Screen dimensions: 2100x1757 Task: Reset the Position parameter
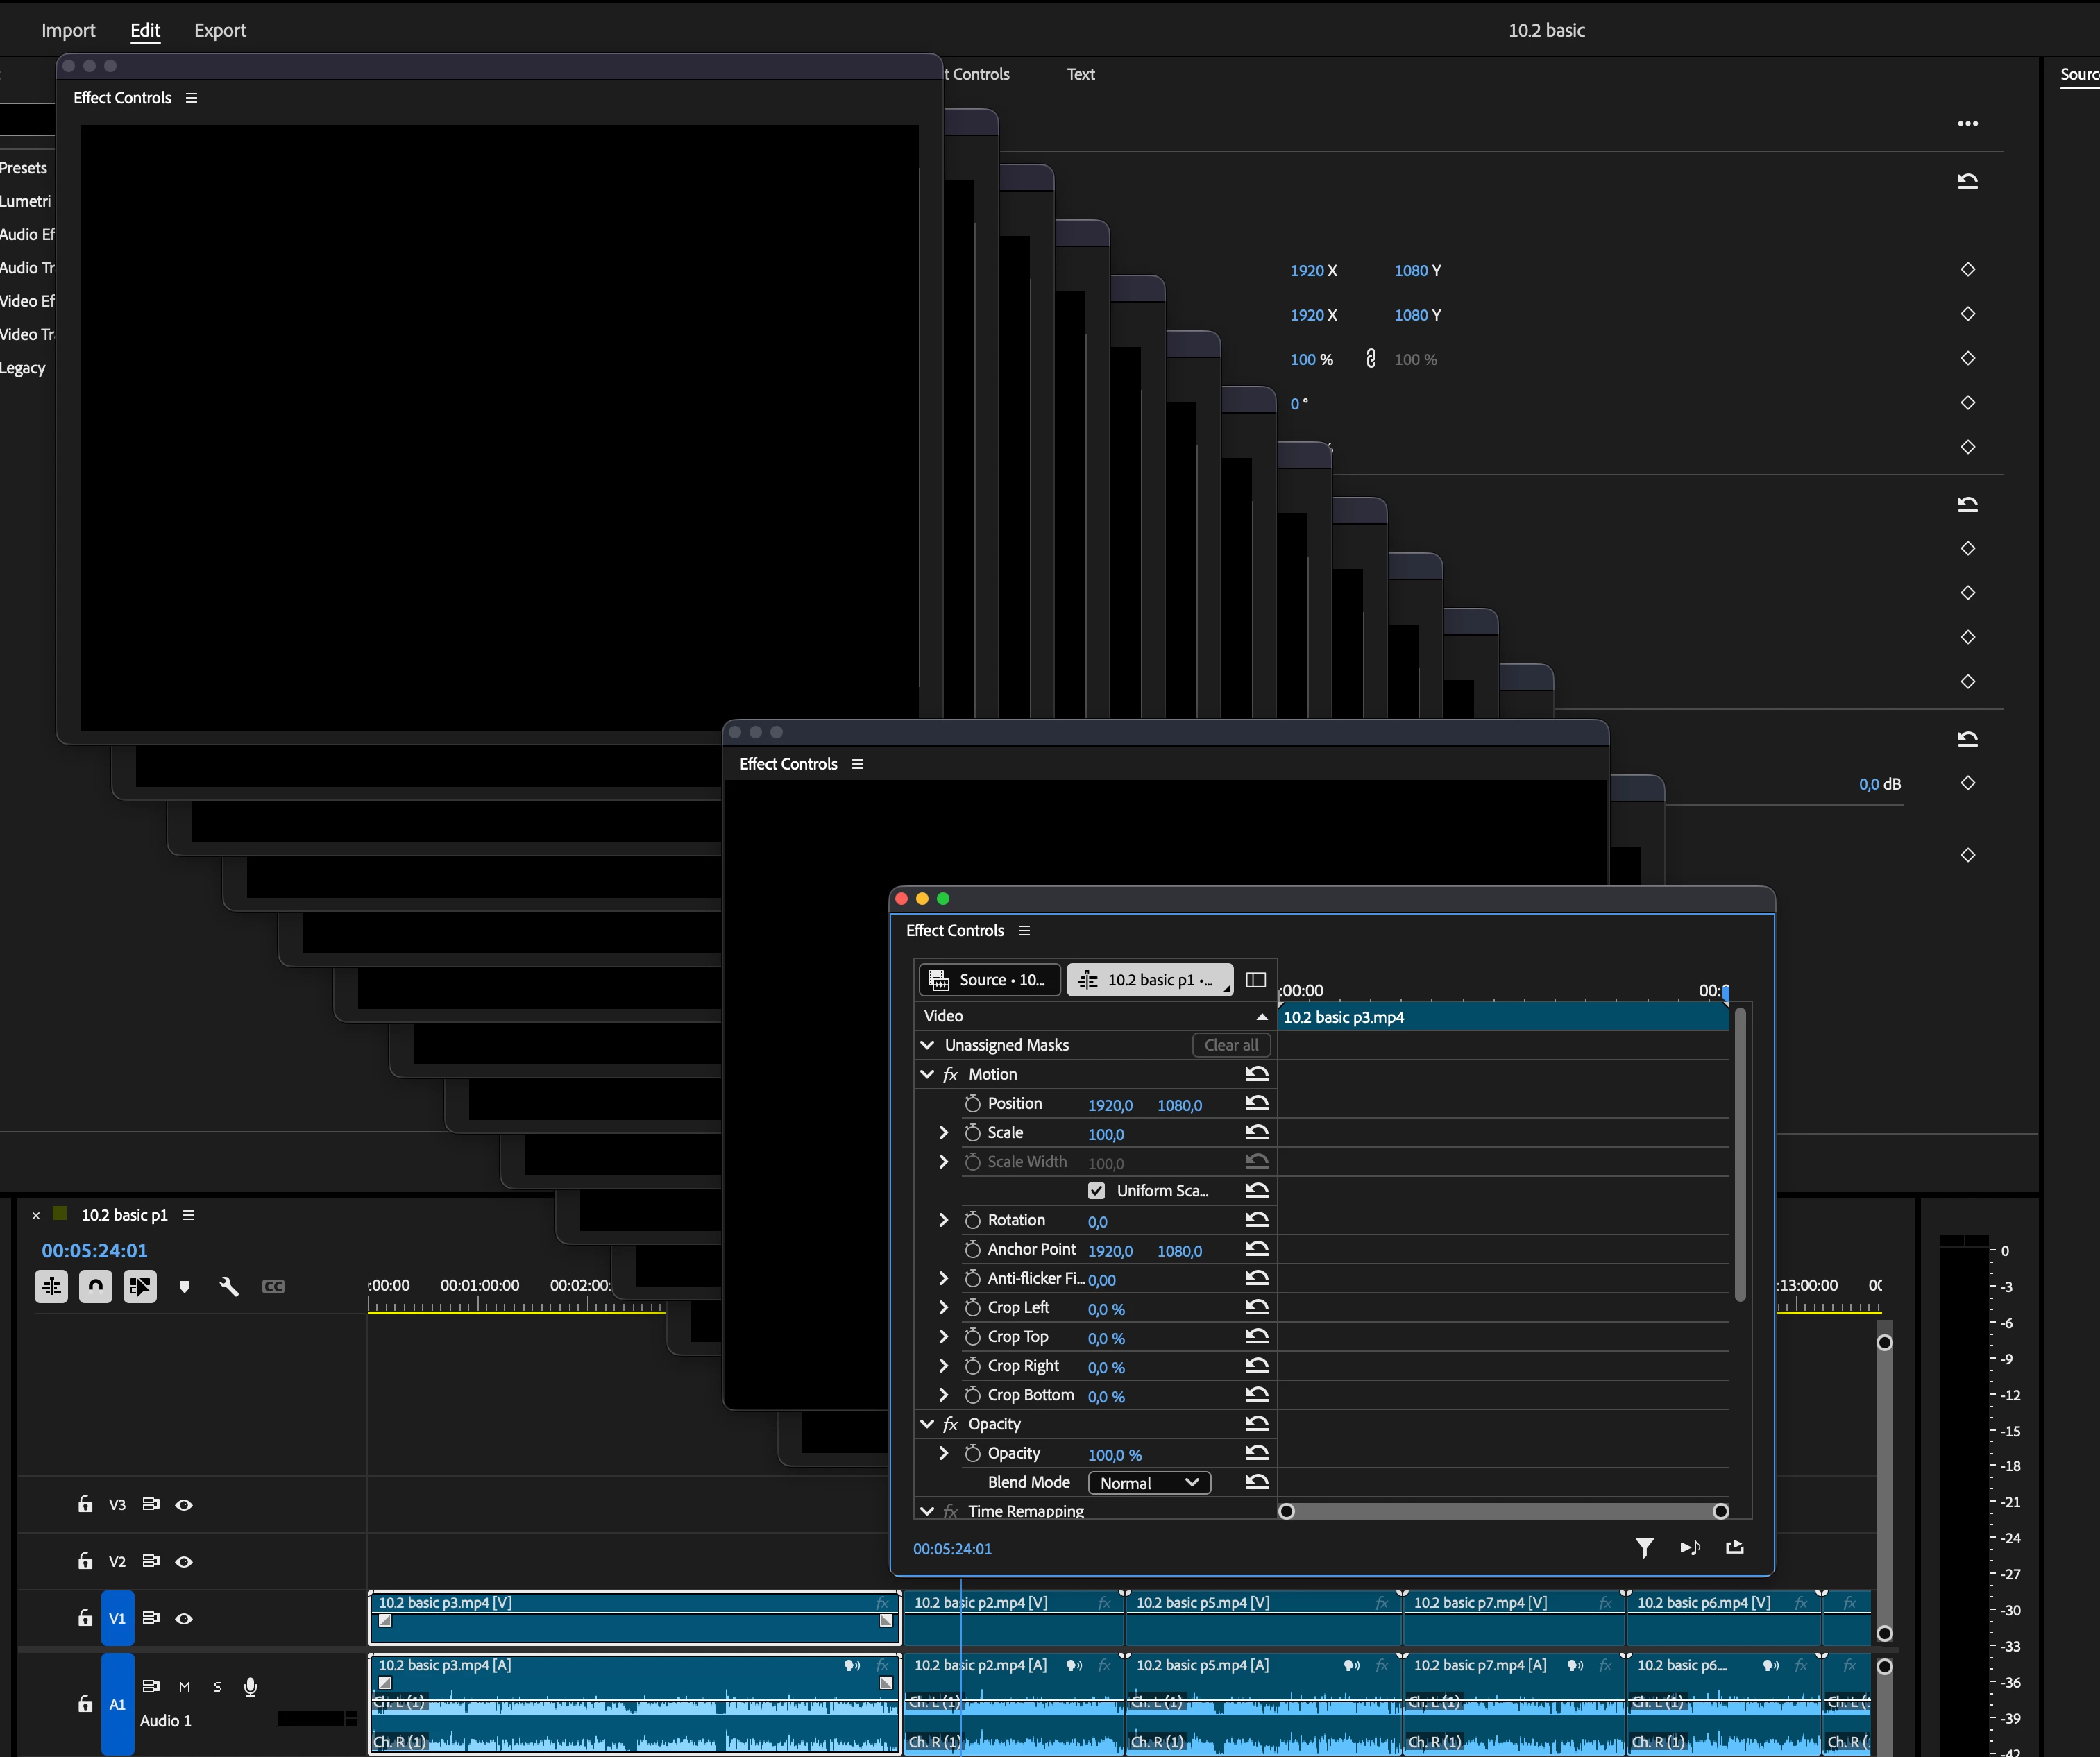pyautogui.click(x=1257, y=1103)
